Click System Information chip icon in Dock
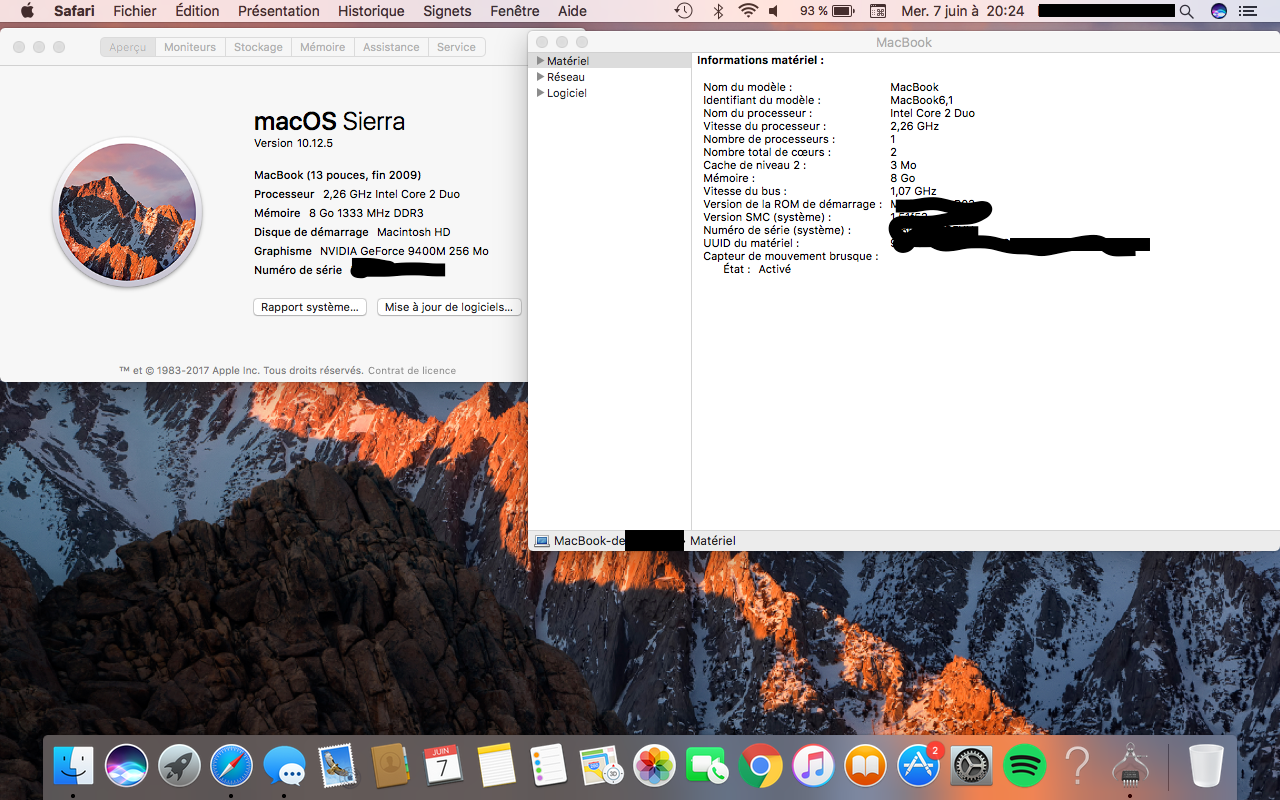 click(x=1130, y=767)
